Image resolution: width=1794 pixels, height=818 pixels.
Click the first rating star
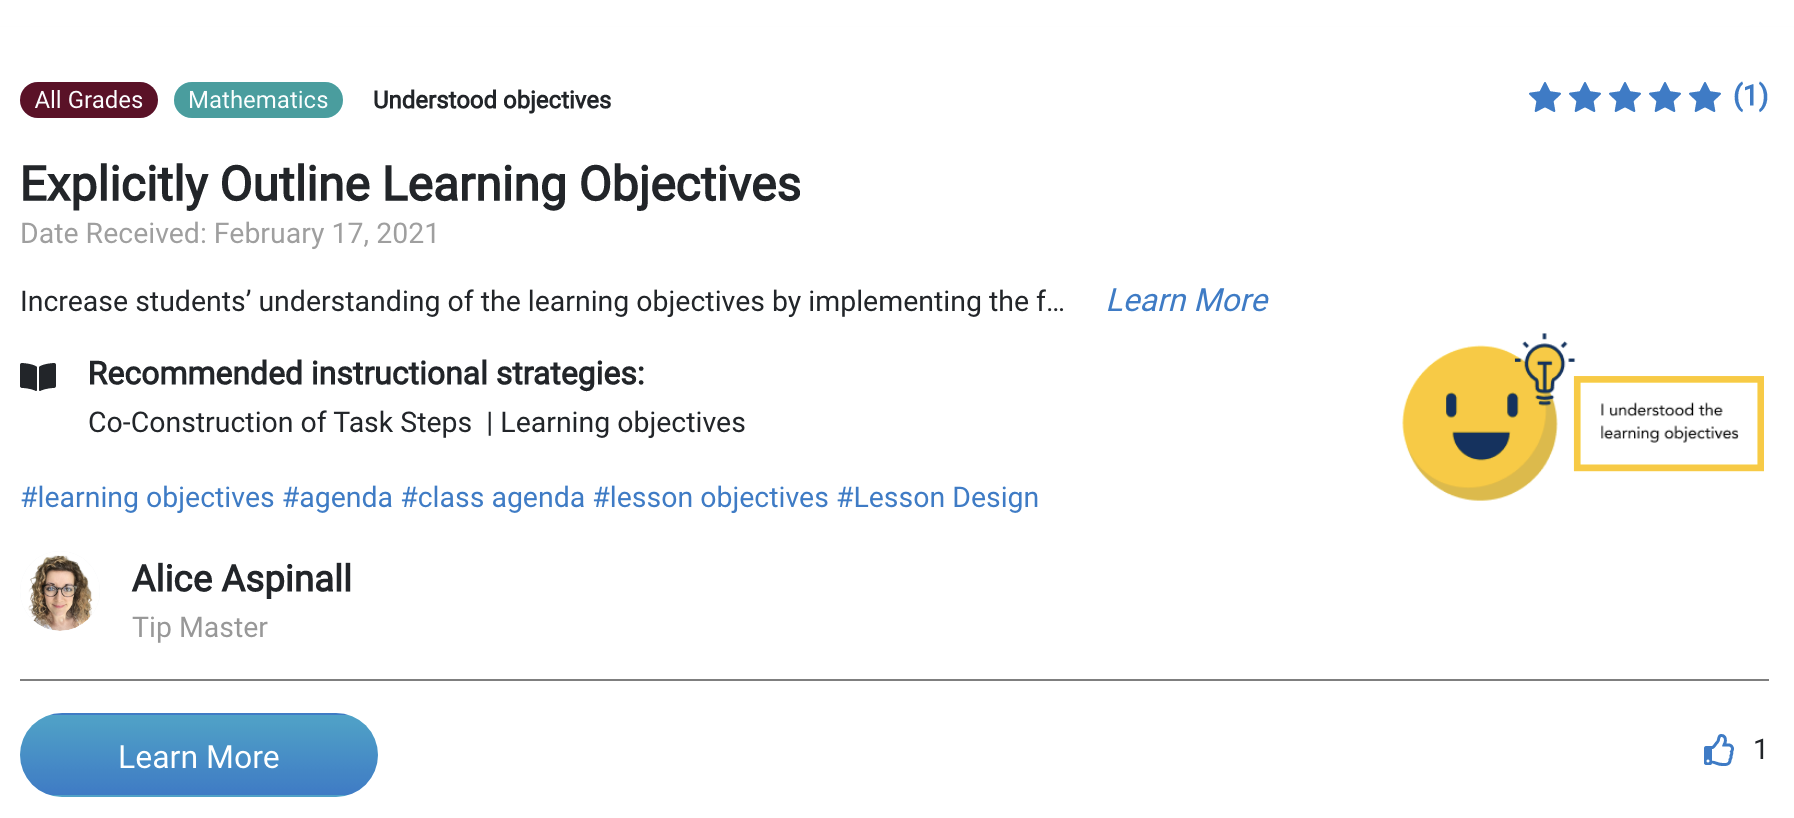point(1544,98)
